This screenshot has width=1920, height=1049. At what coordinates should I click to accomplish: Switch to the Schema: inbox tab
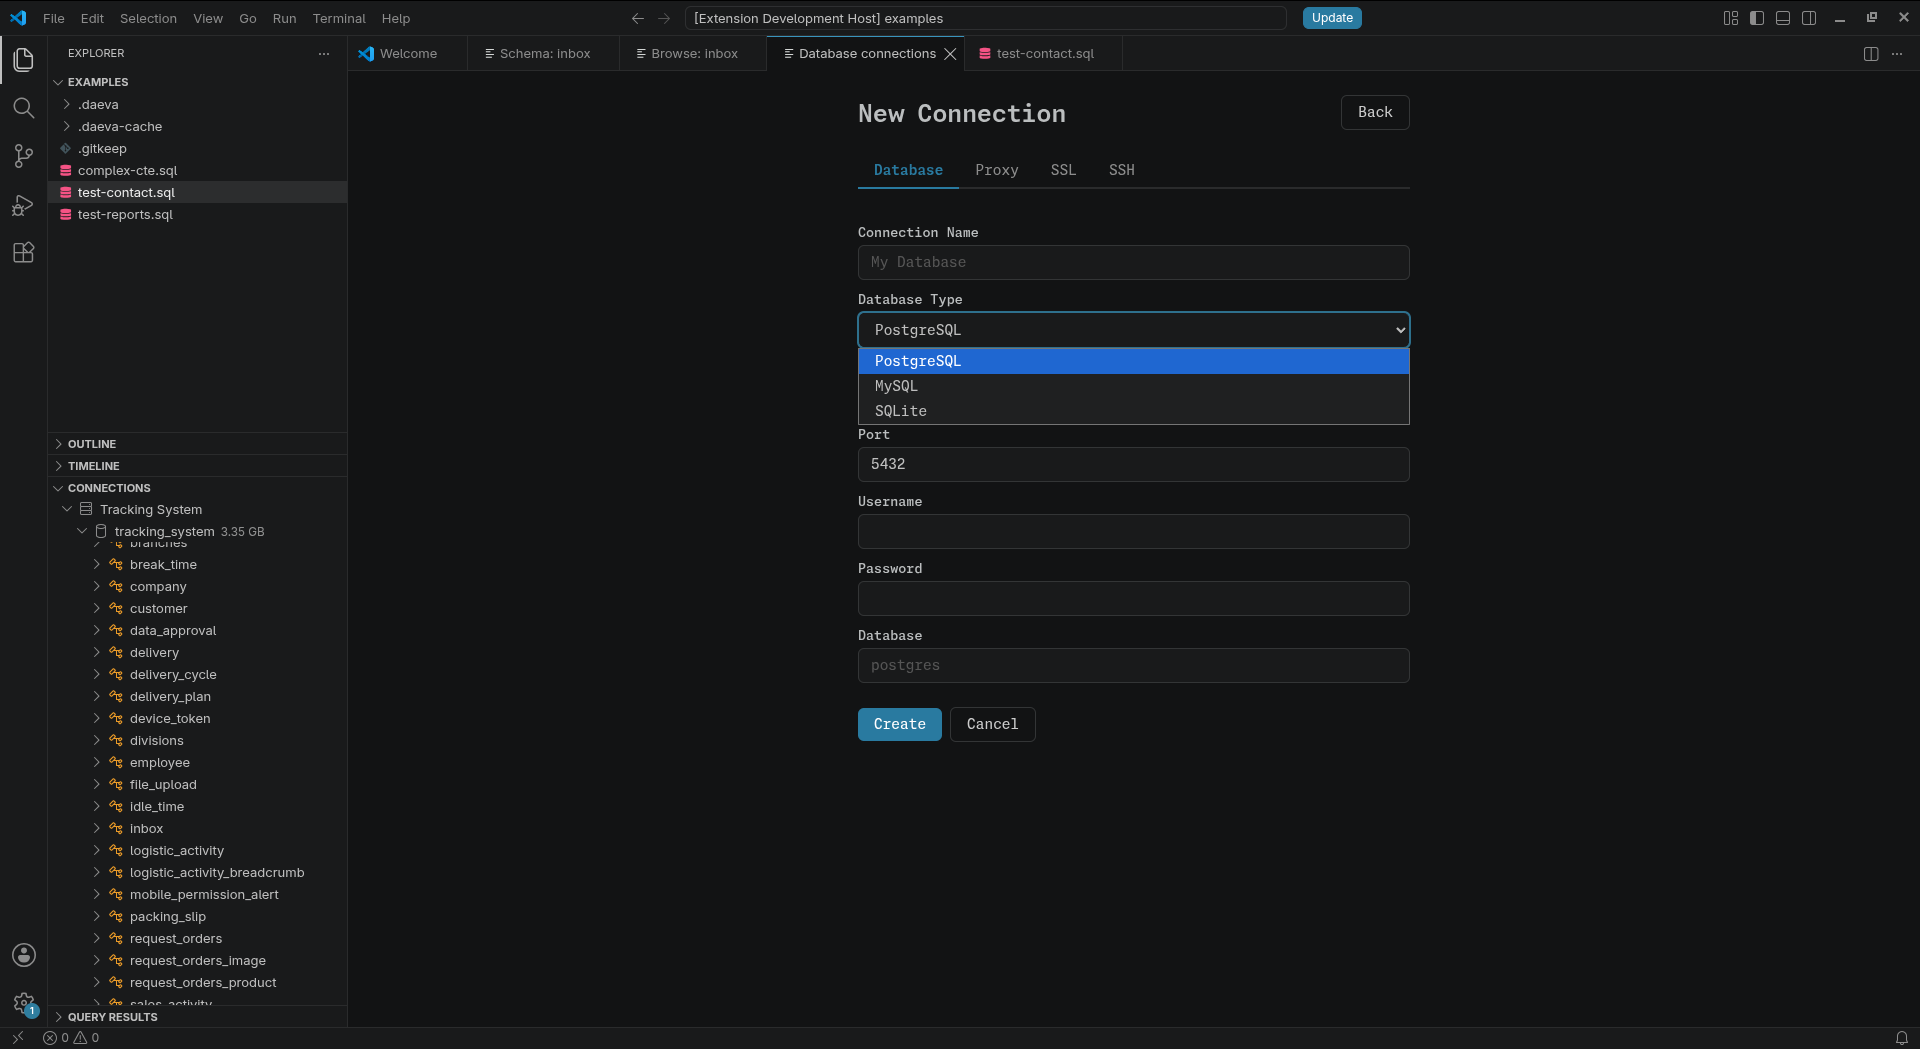coord(543,54)
